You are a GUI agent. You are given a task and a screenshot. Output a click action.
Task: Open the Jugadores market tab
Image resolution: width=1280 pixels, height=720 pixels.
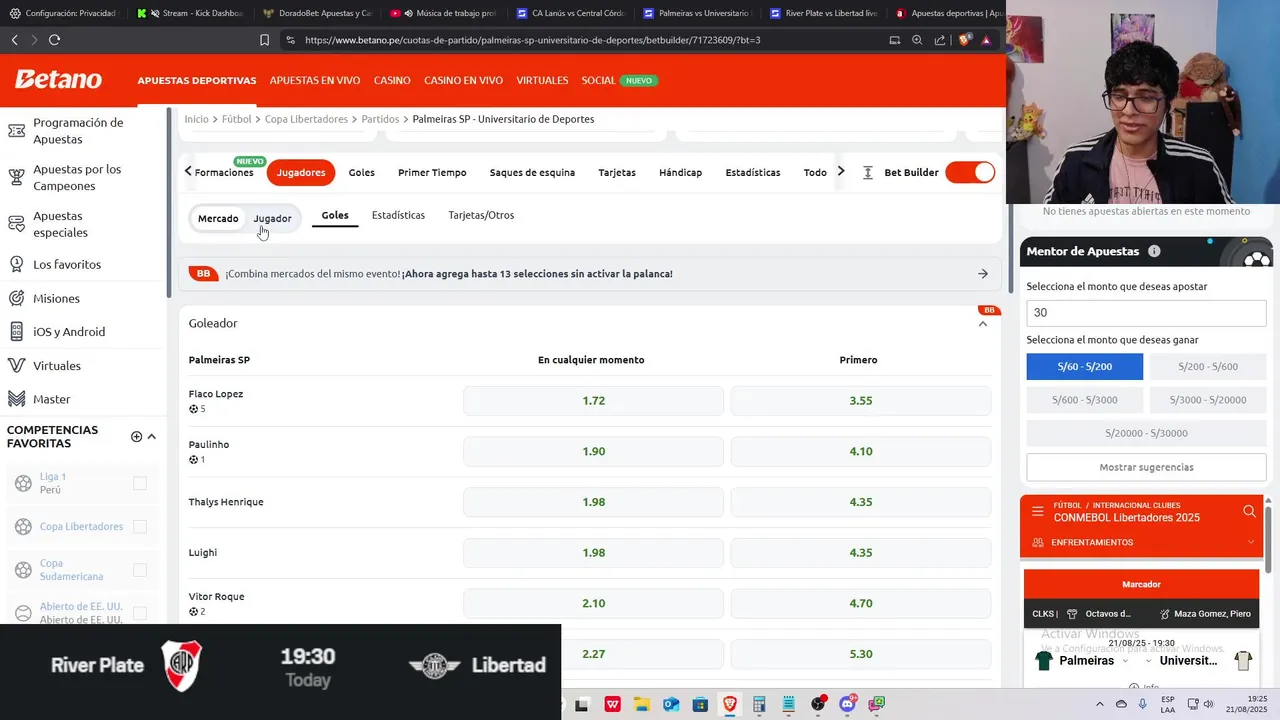(x=301, y=172)
